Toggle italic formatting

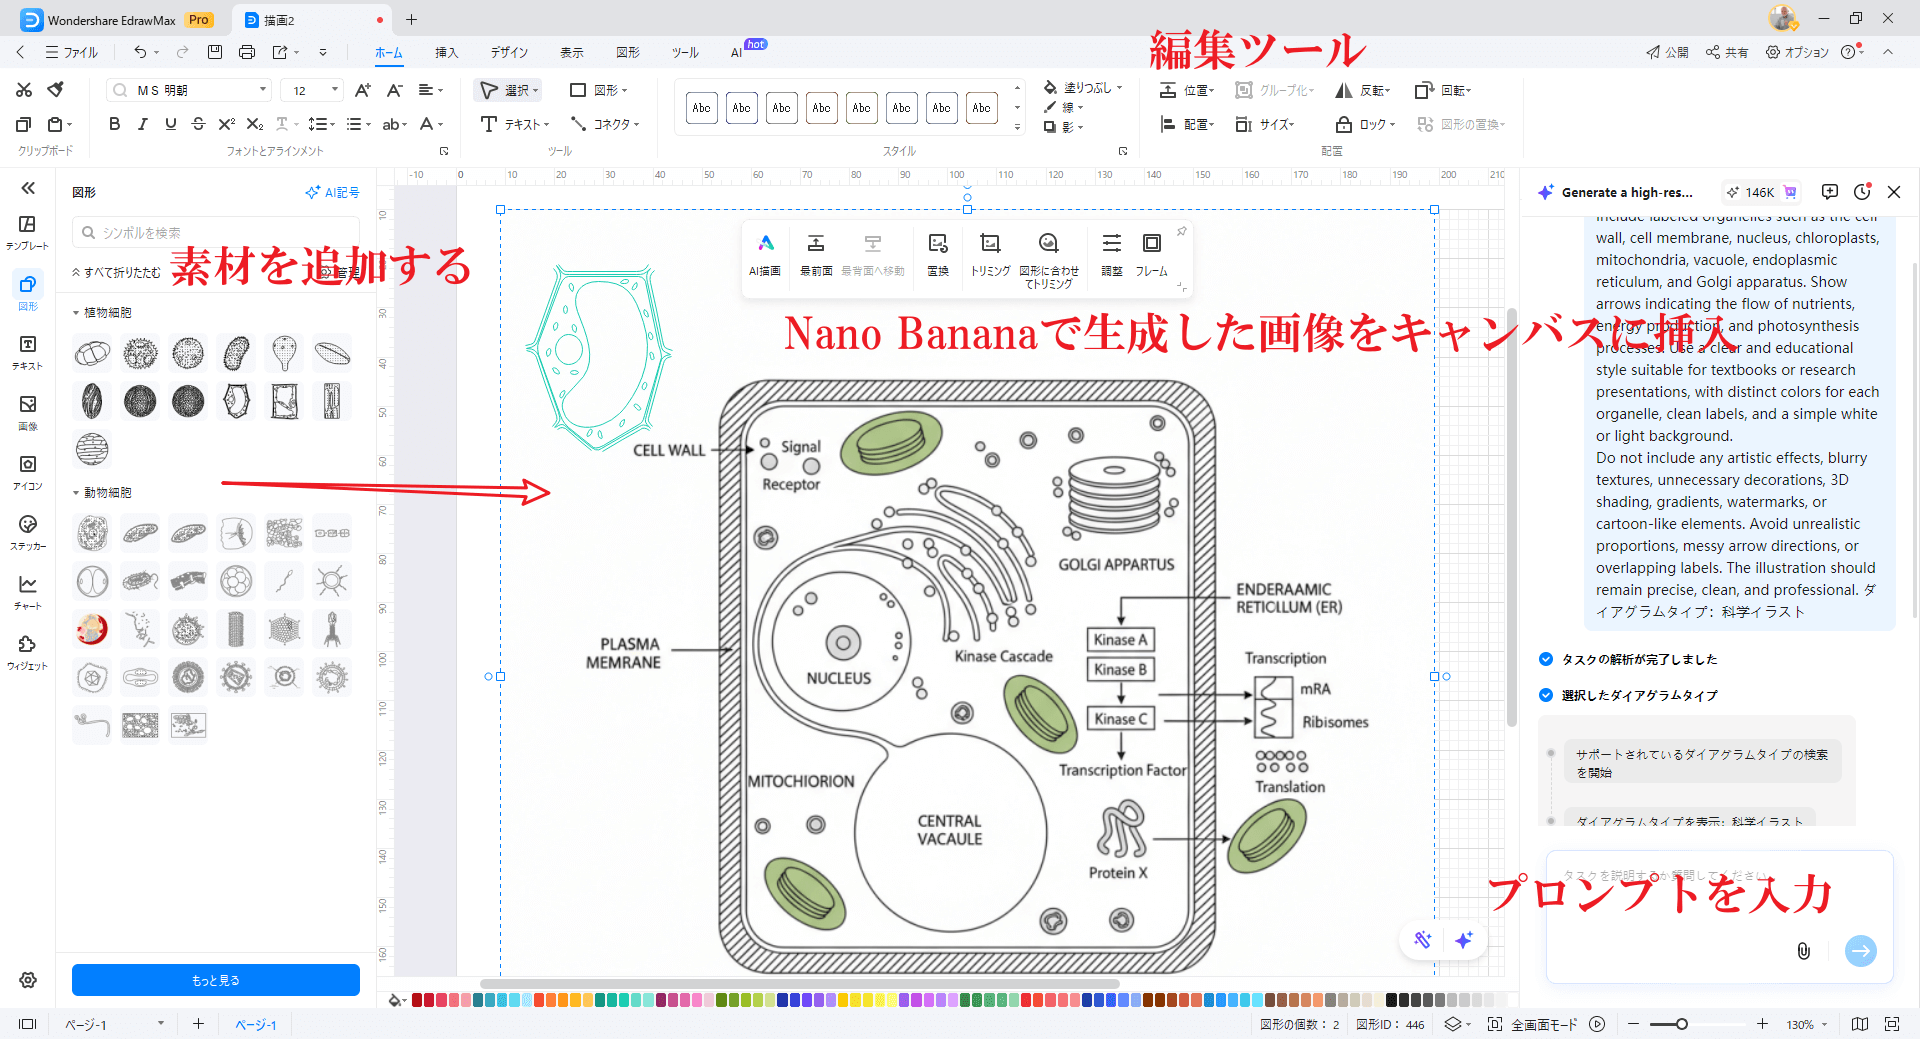tap(142, 124)
